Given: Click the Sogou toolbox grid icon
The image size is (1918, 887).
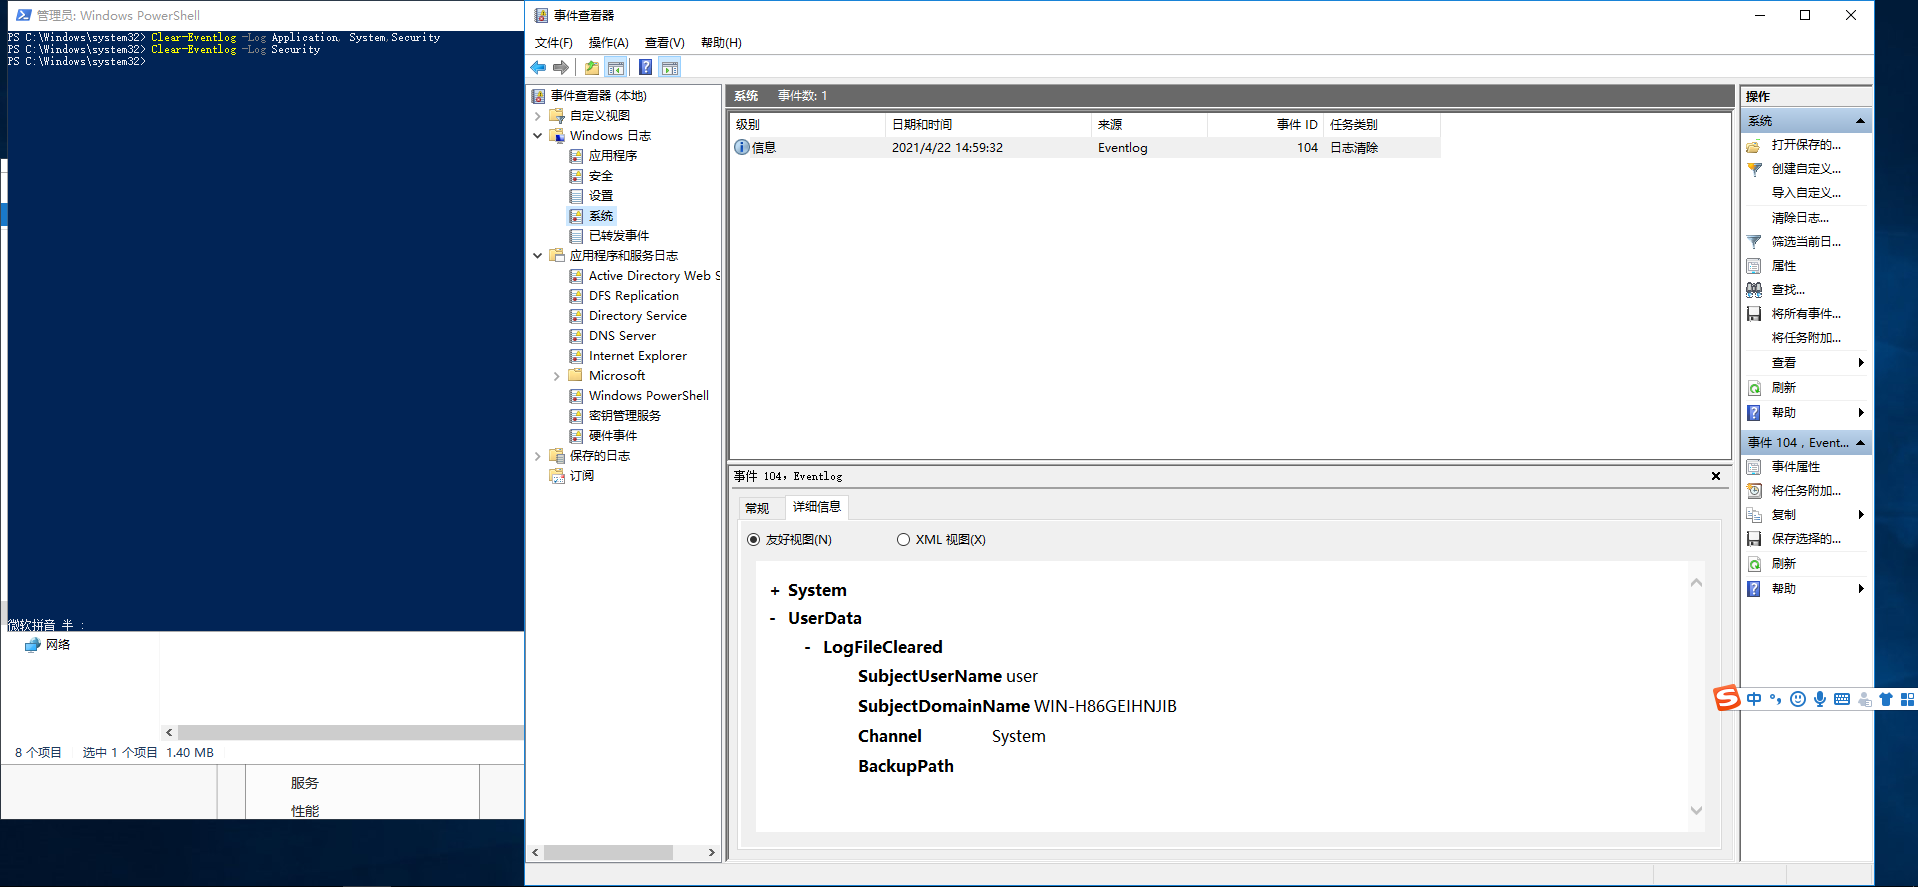Looking at the screenshot, I should click(x=1907, y=699).
